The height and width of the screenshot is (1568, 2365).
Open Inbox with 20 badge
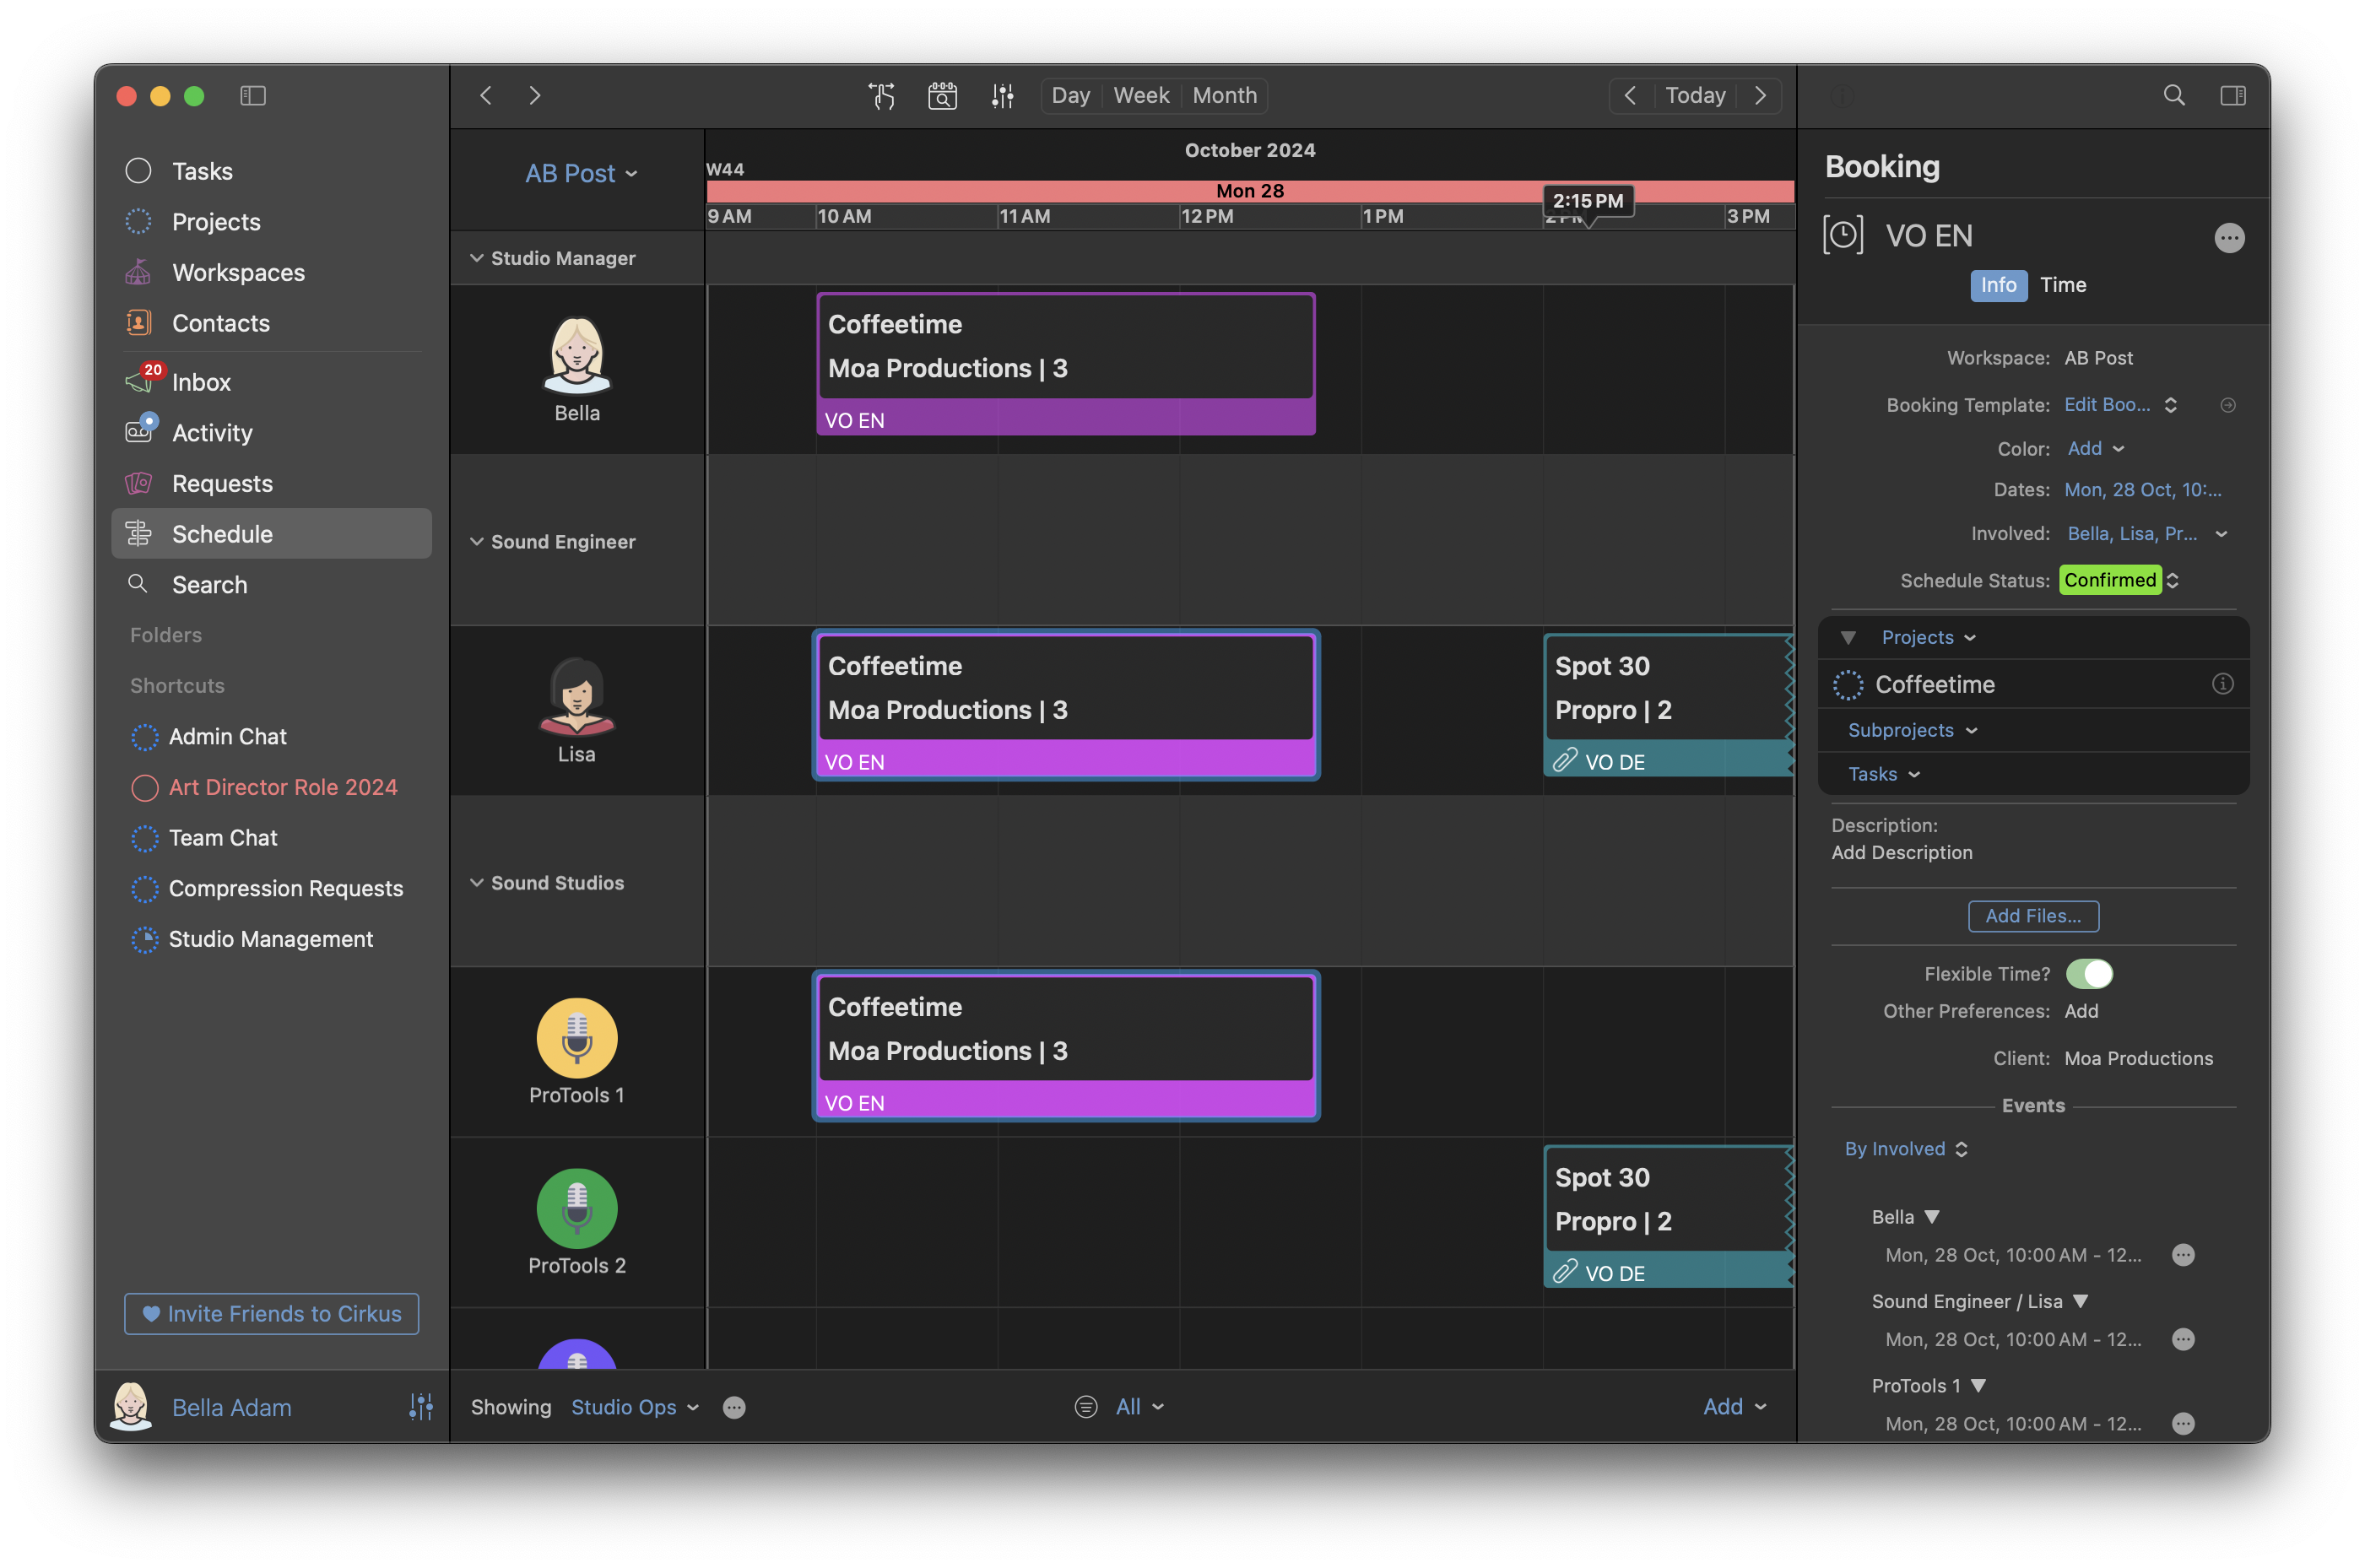coord(200,382)
